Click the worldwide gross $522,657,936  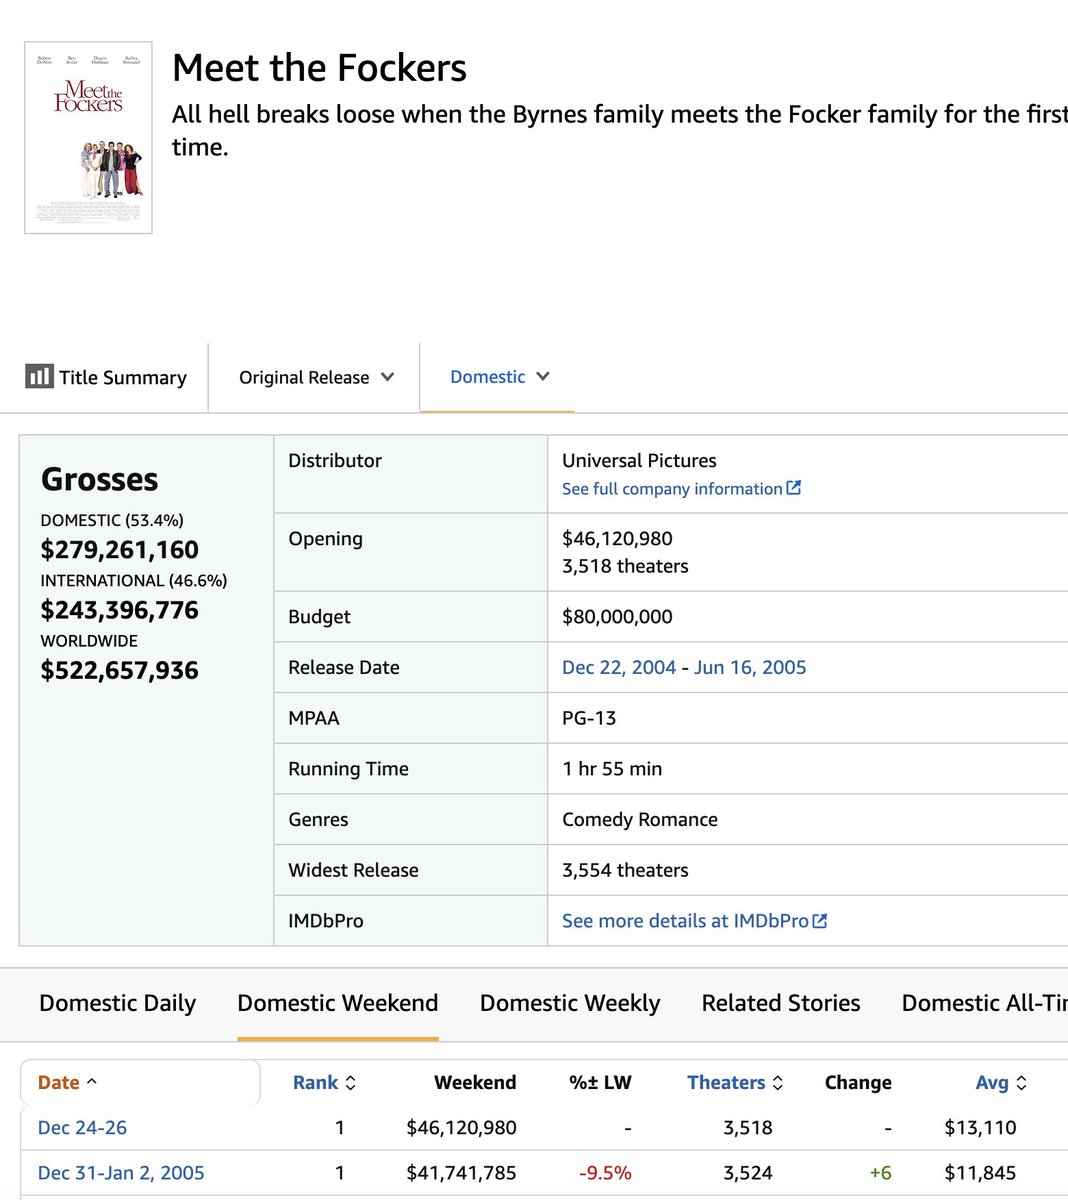pyautogui.click(x=119, y=670)
